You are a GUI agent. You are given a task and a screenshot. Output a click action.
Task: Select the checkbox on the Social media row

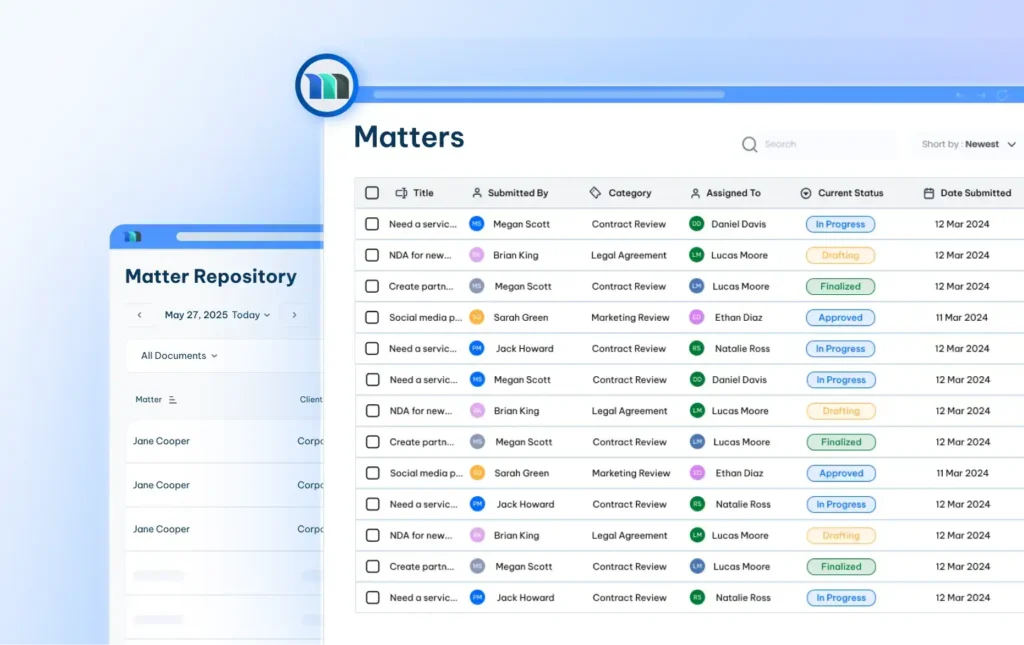372,317
